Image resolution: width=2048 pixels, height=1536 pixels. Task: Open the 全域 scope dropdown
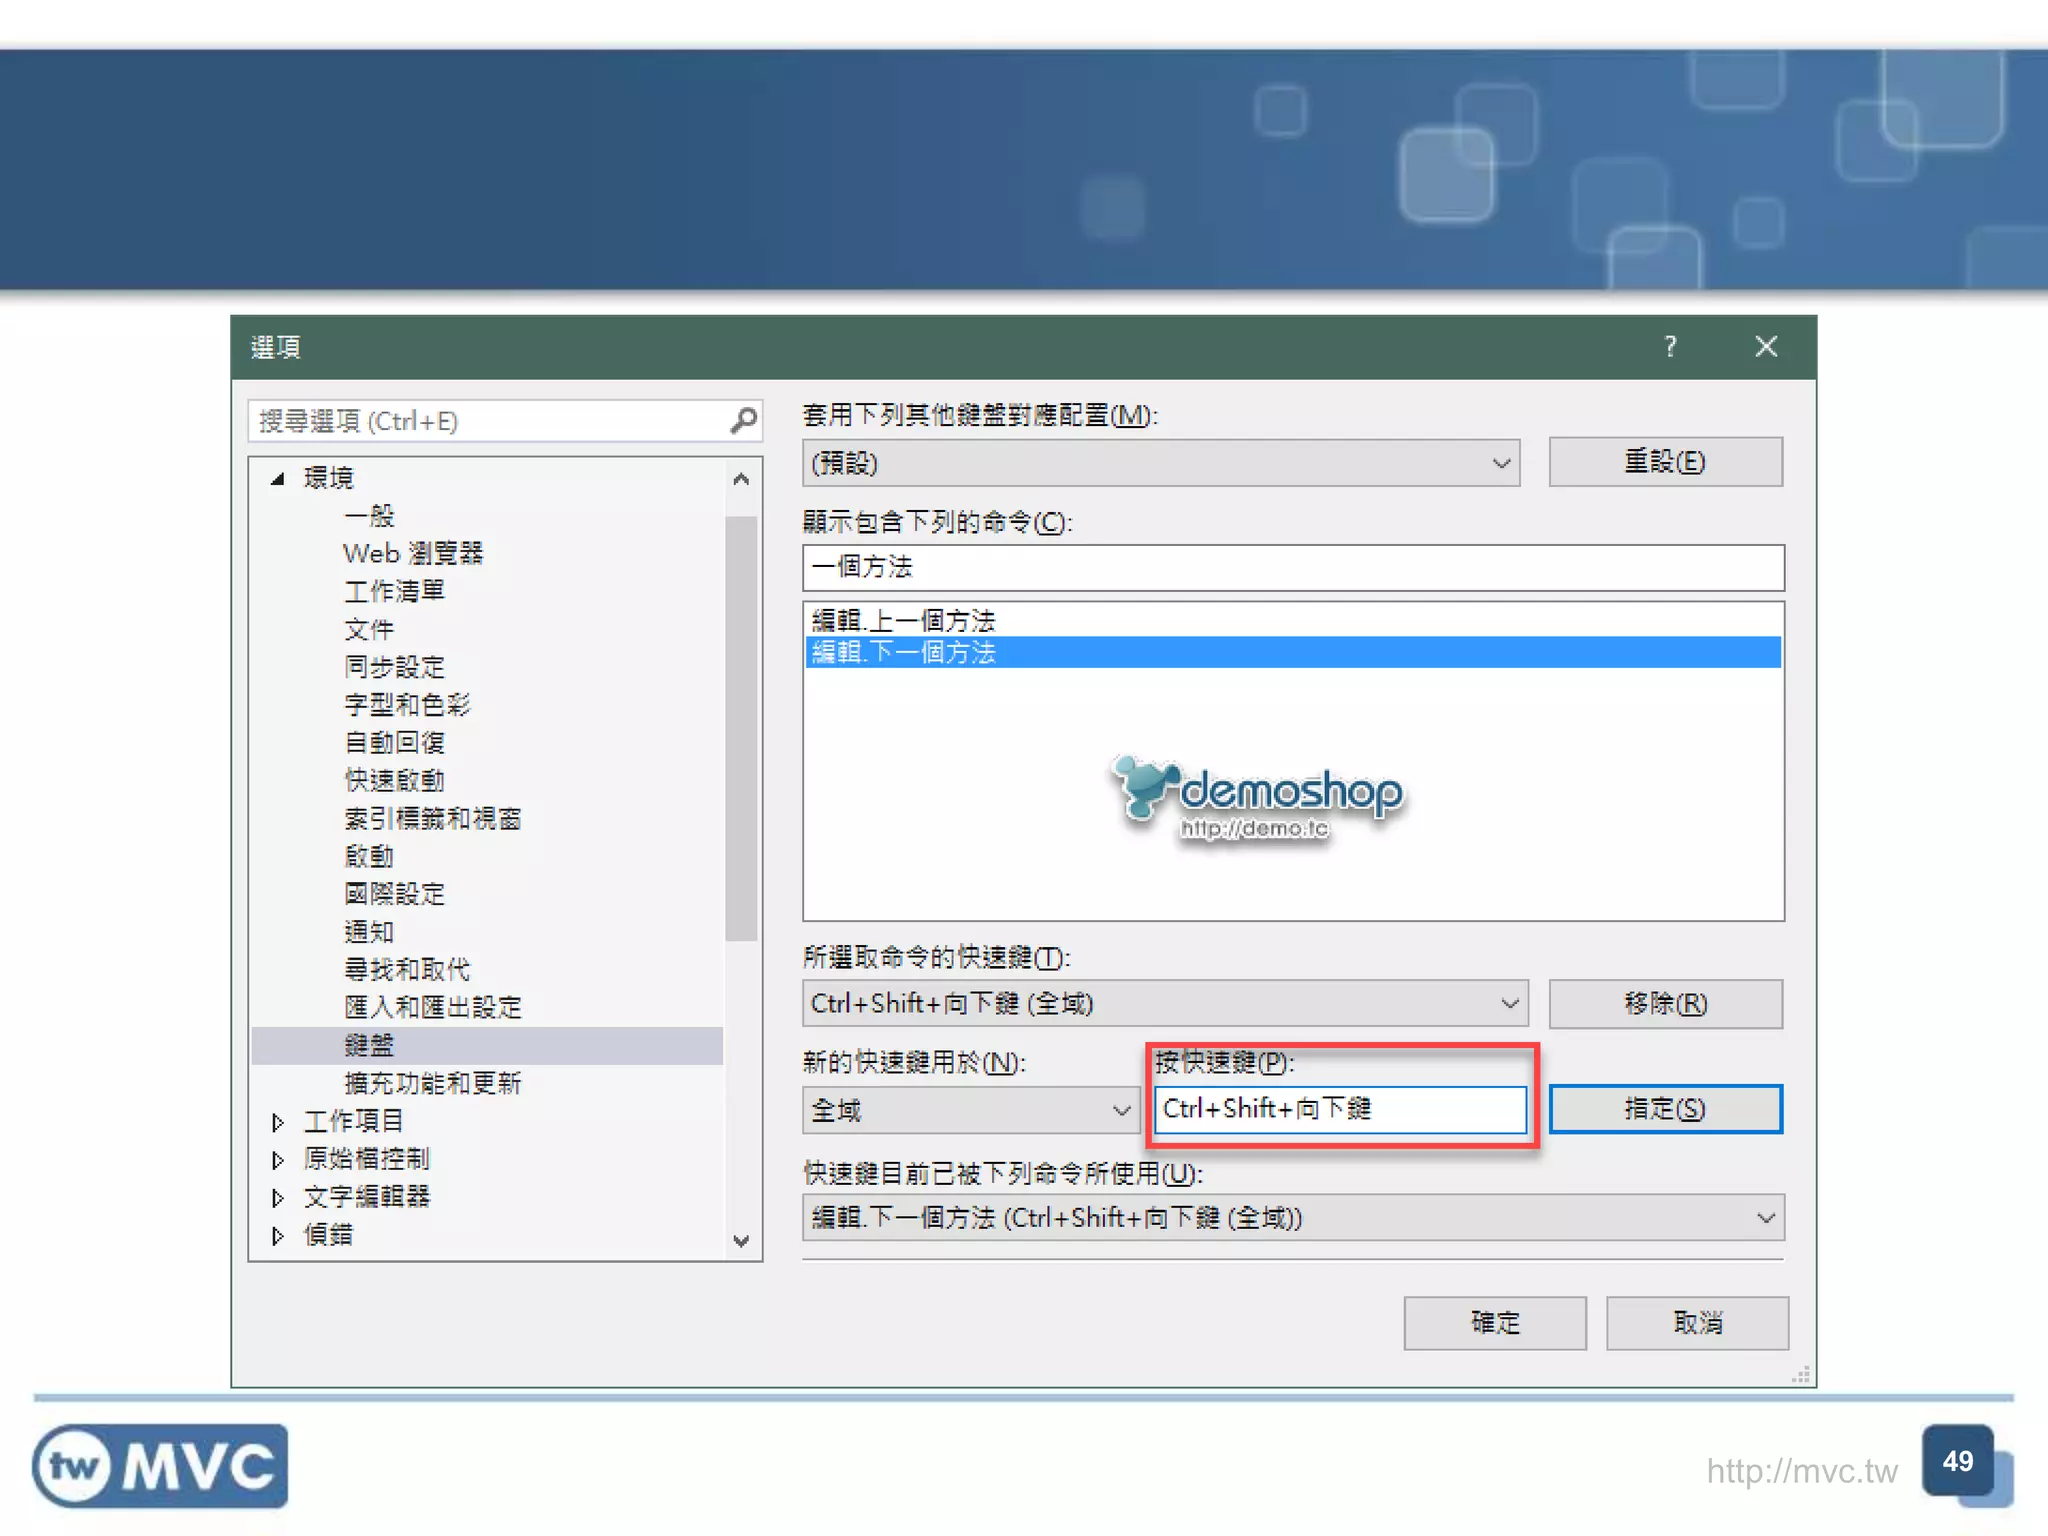click(1121, 1110)
